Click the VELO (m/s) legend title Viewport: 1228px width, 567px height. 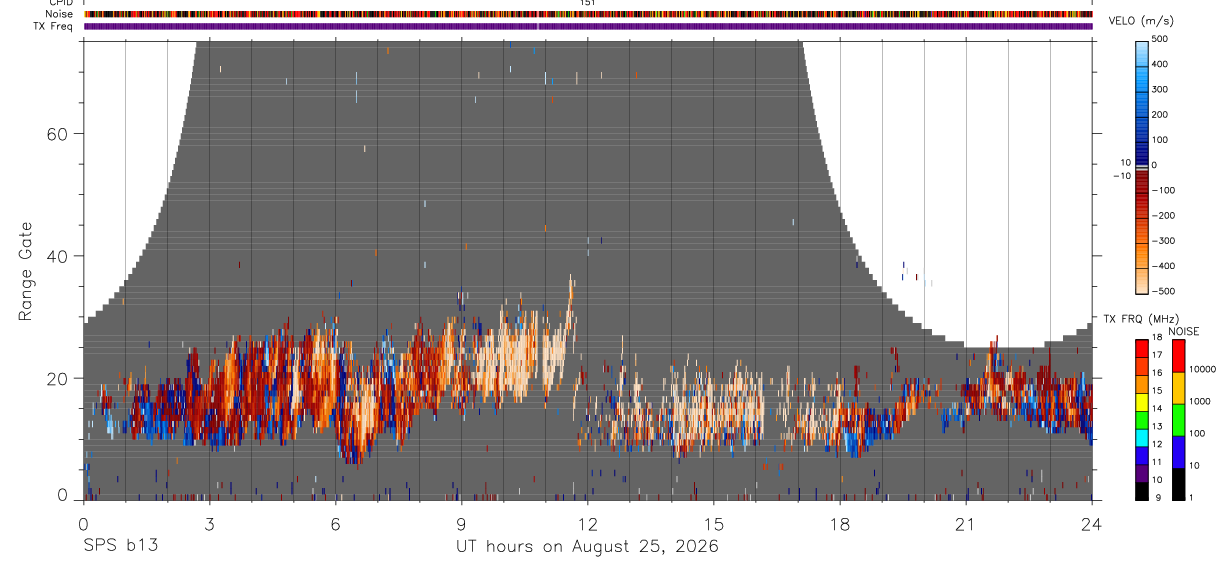pyautogui.click(x=1141, y=22)
